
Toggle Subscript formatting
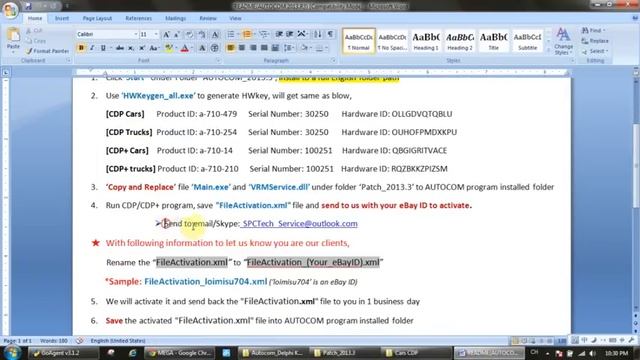pos(131,48)
